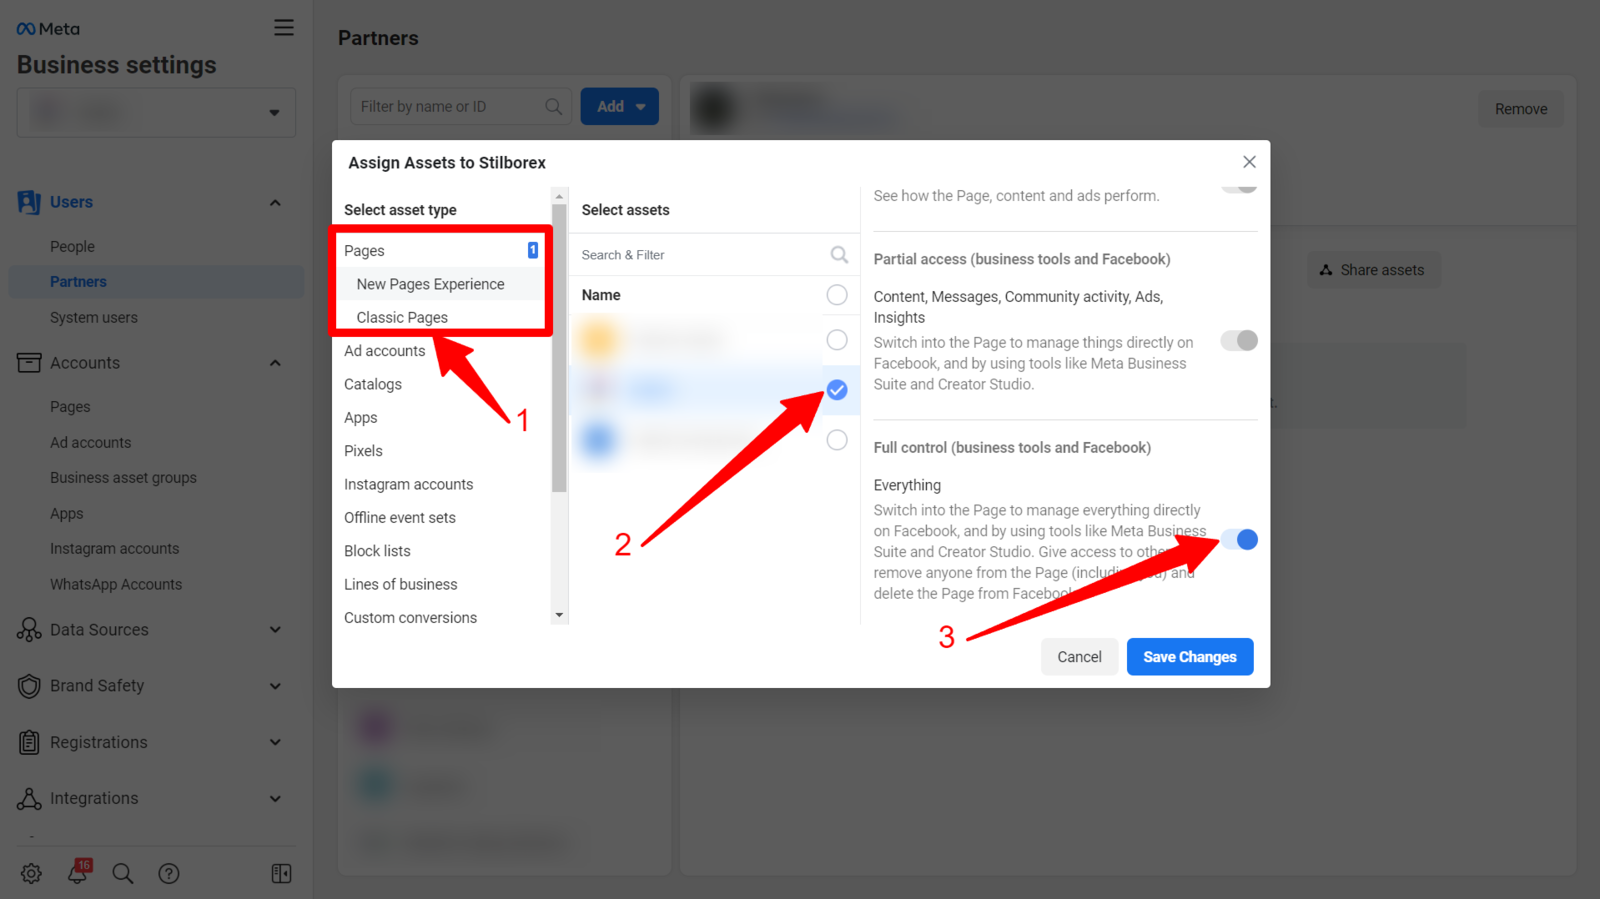Expand the Brand Safety section
Screen dimensions: 1600x899
point(275,686)
